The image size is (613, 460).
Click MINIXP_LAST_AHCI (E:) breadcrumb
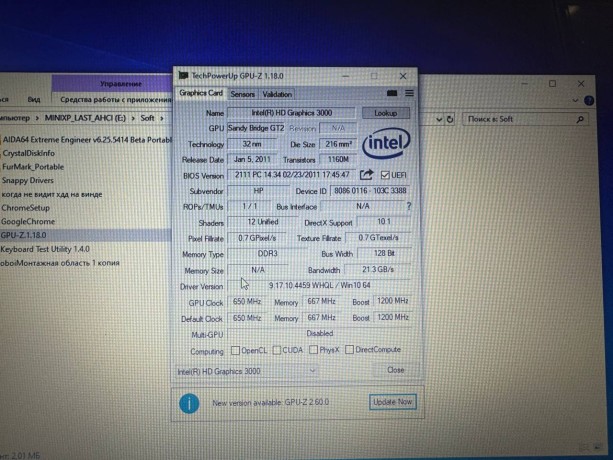[85, 118]
